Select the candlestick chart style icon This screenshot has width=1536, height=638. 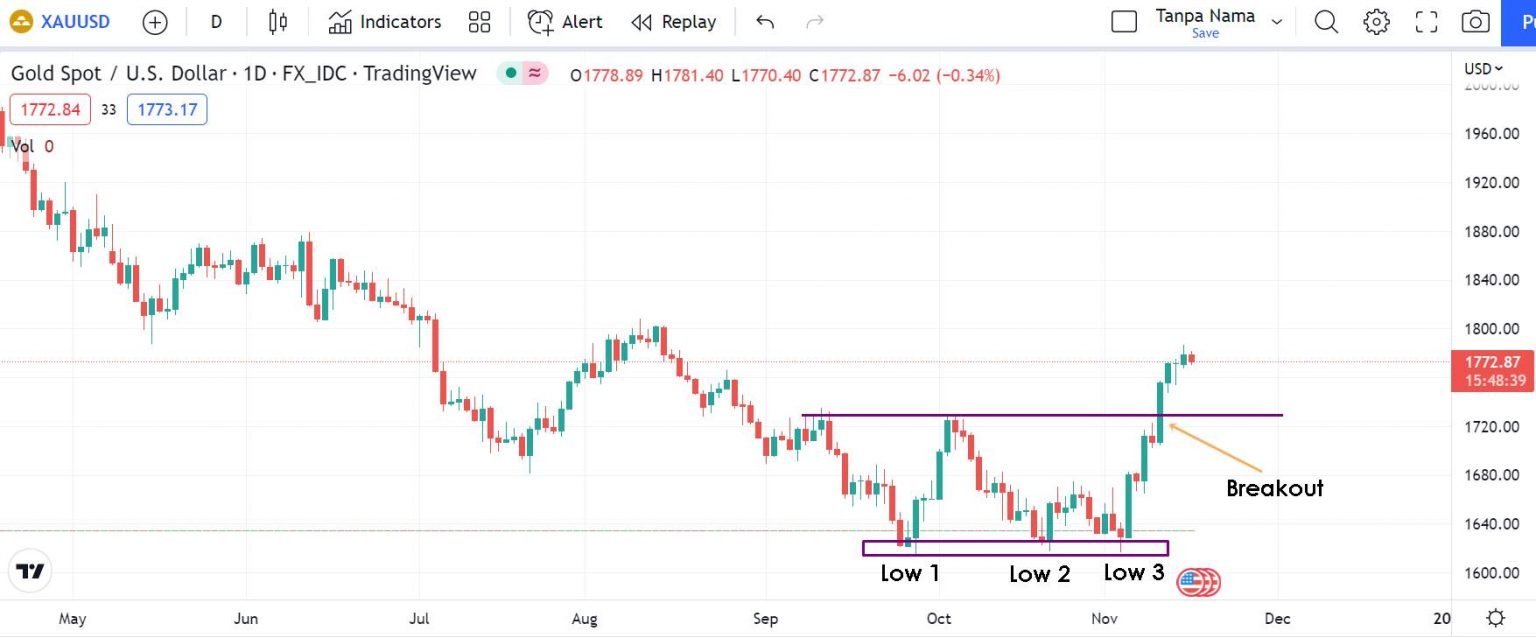(x=276, y=21)
